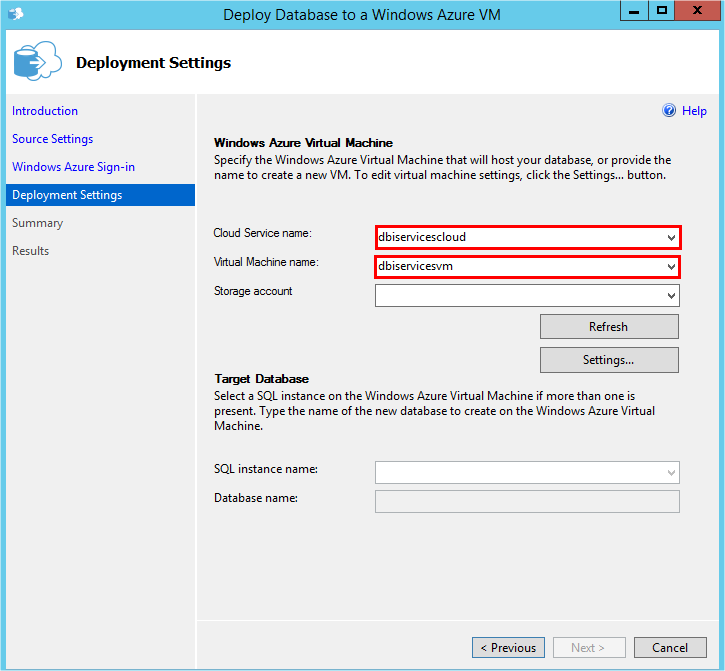Click the Refresh button

pyautogui.click(x=609, y=327)
